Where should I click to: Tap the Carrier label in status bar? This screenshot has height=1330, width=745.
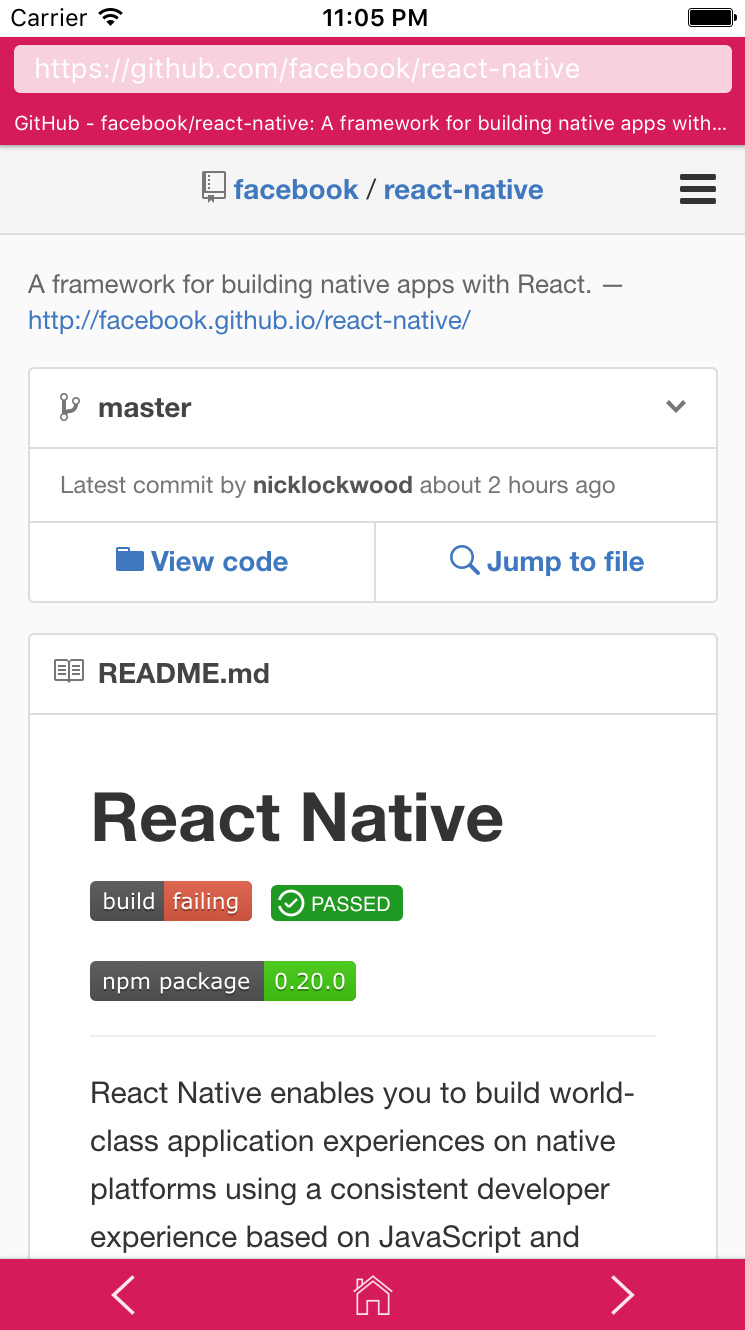pyautogui.click(x=48, y=17)
